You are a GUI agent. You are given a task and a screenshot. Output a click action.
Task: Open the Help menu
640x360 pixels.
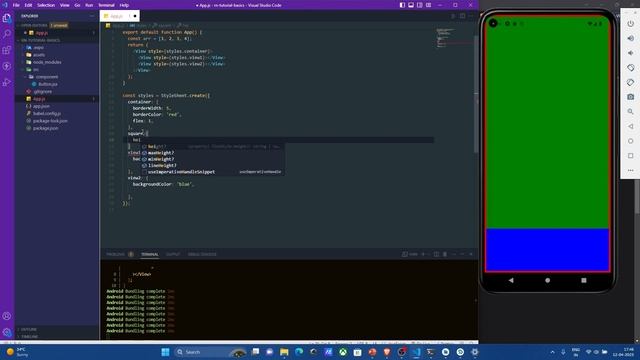124,5
